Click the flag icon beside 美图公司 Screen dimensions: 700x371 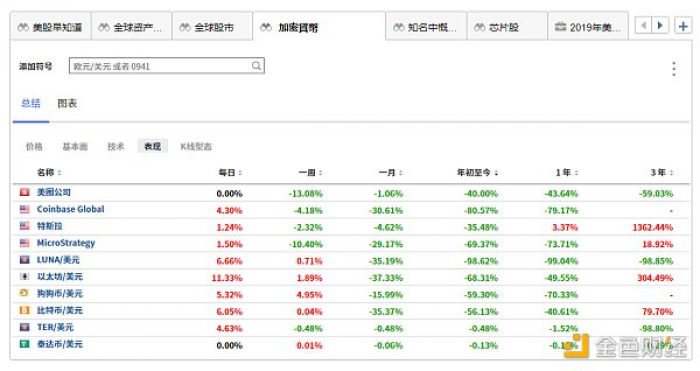(25, 192)
